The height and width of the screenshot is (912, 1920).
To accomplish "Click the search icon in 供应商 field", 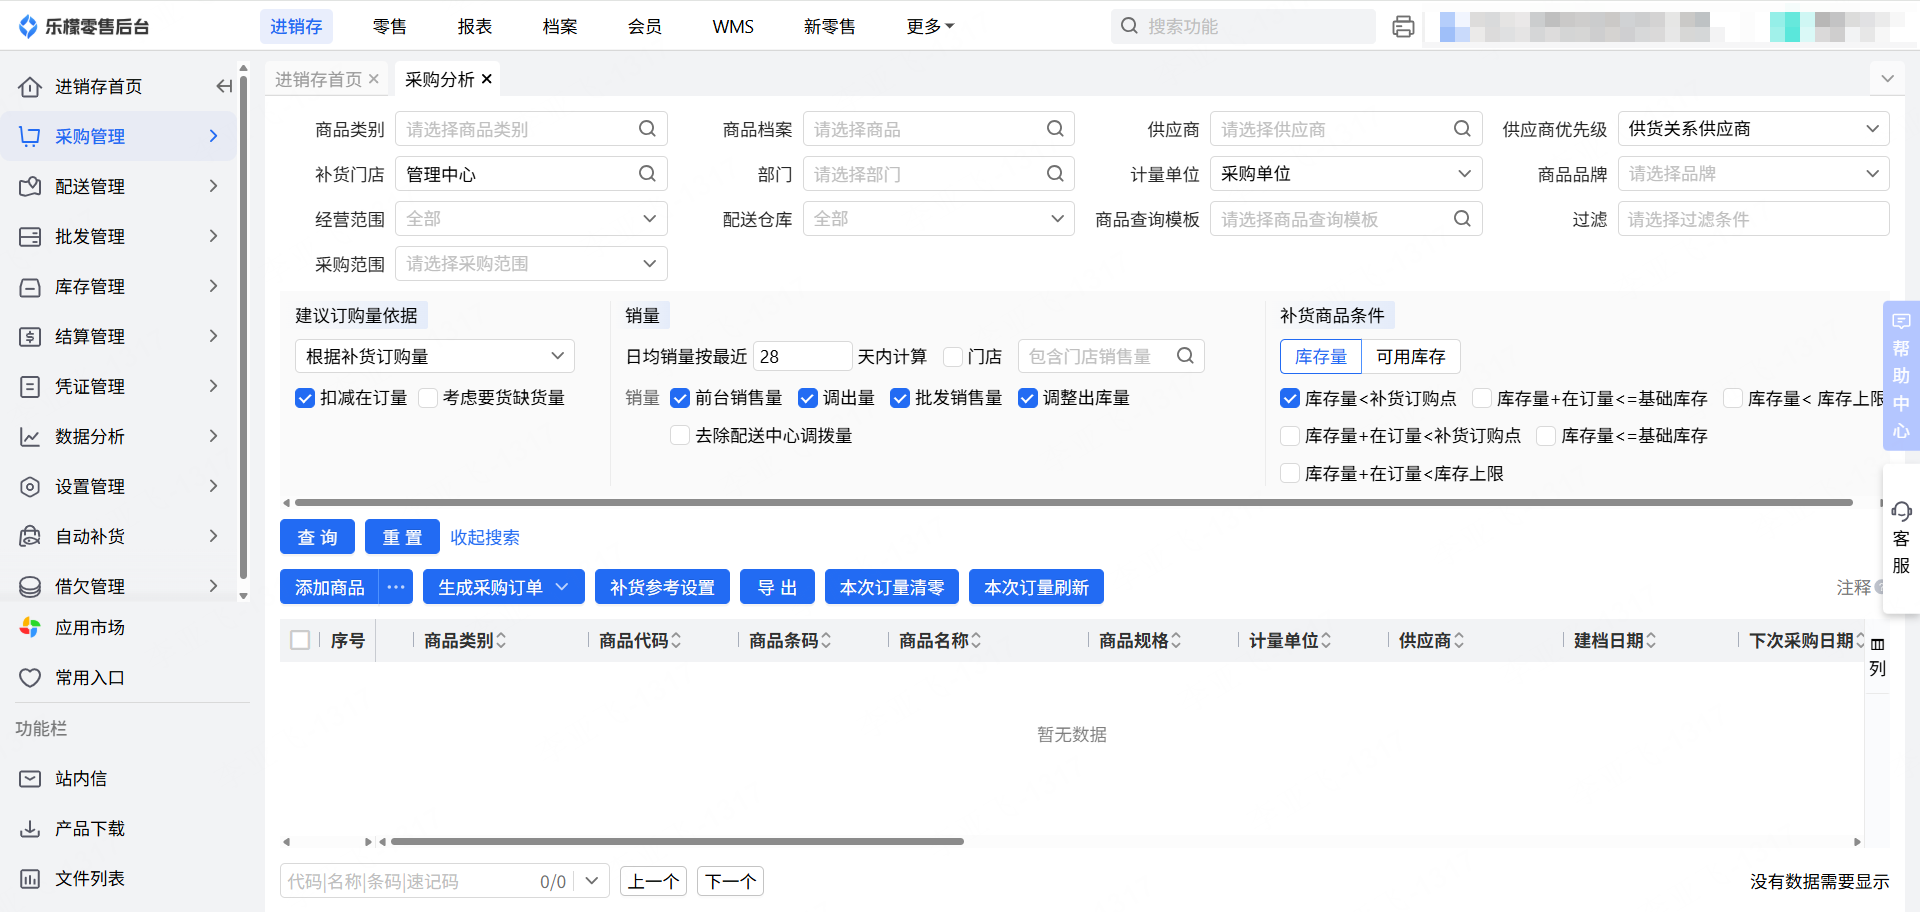I will point(1461,129).
